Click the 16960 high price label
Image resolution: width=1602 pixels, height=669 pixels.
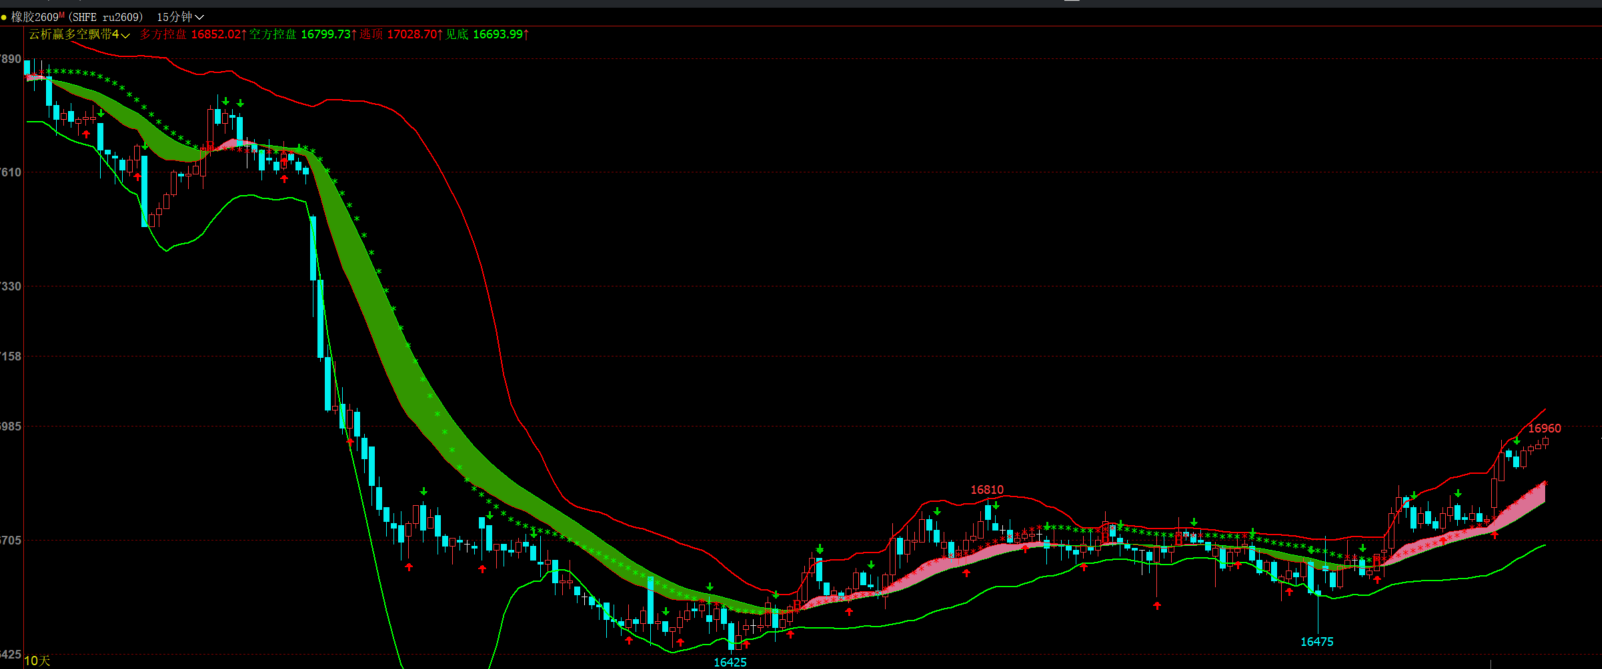pyautogui.click(x=1544, y=428)
